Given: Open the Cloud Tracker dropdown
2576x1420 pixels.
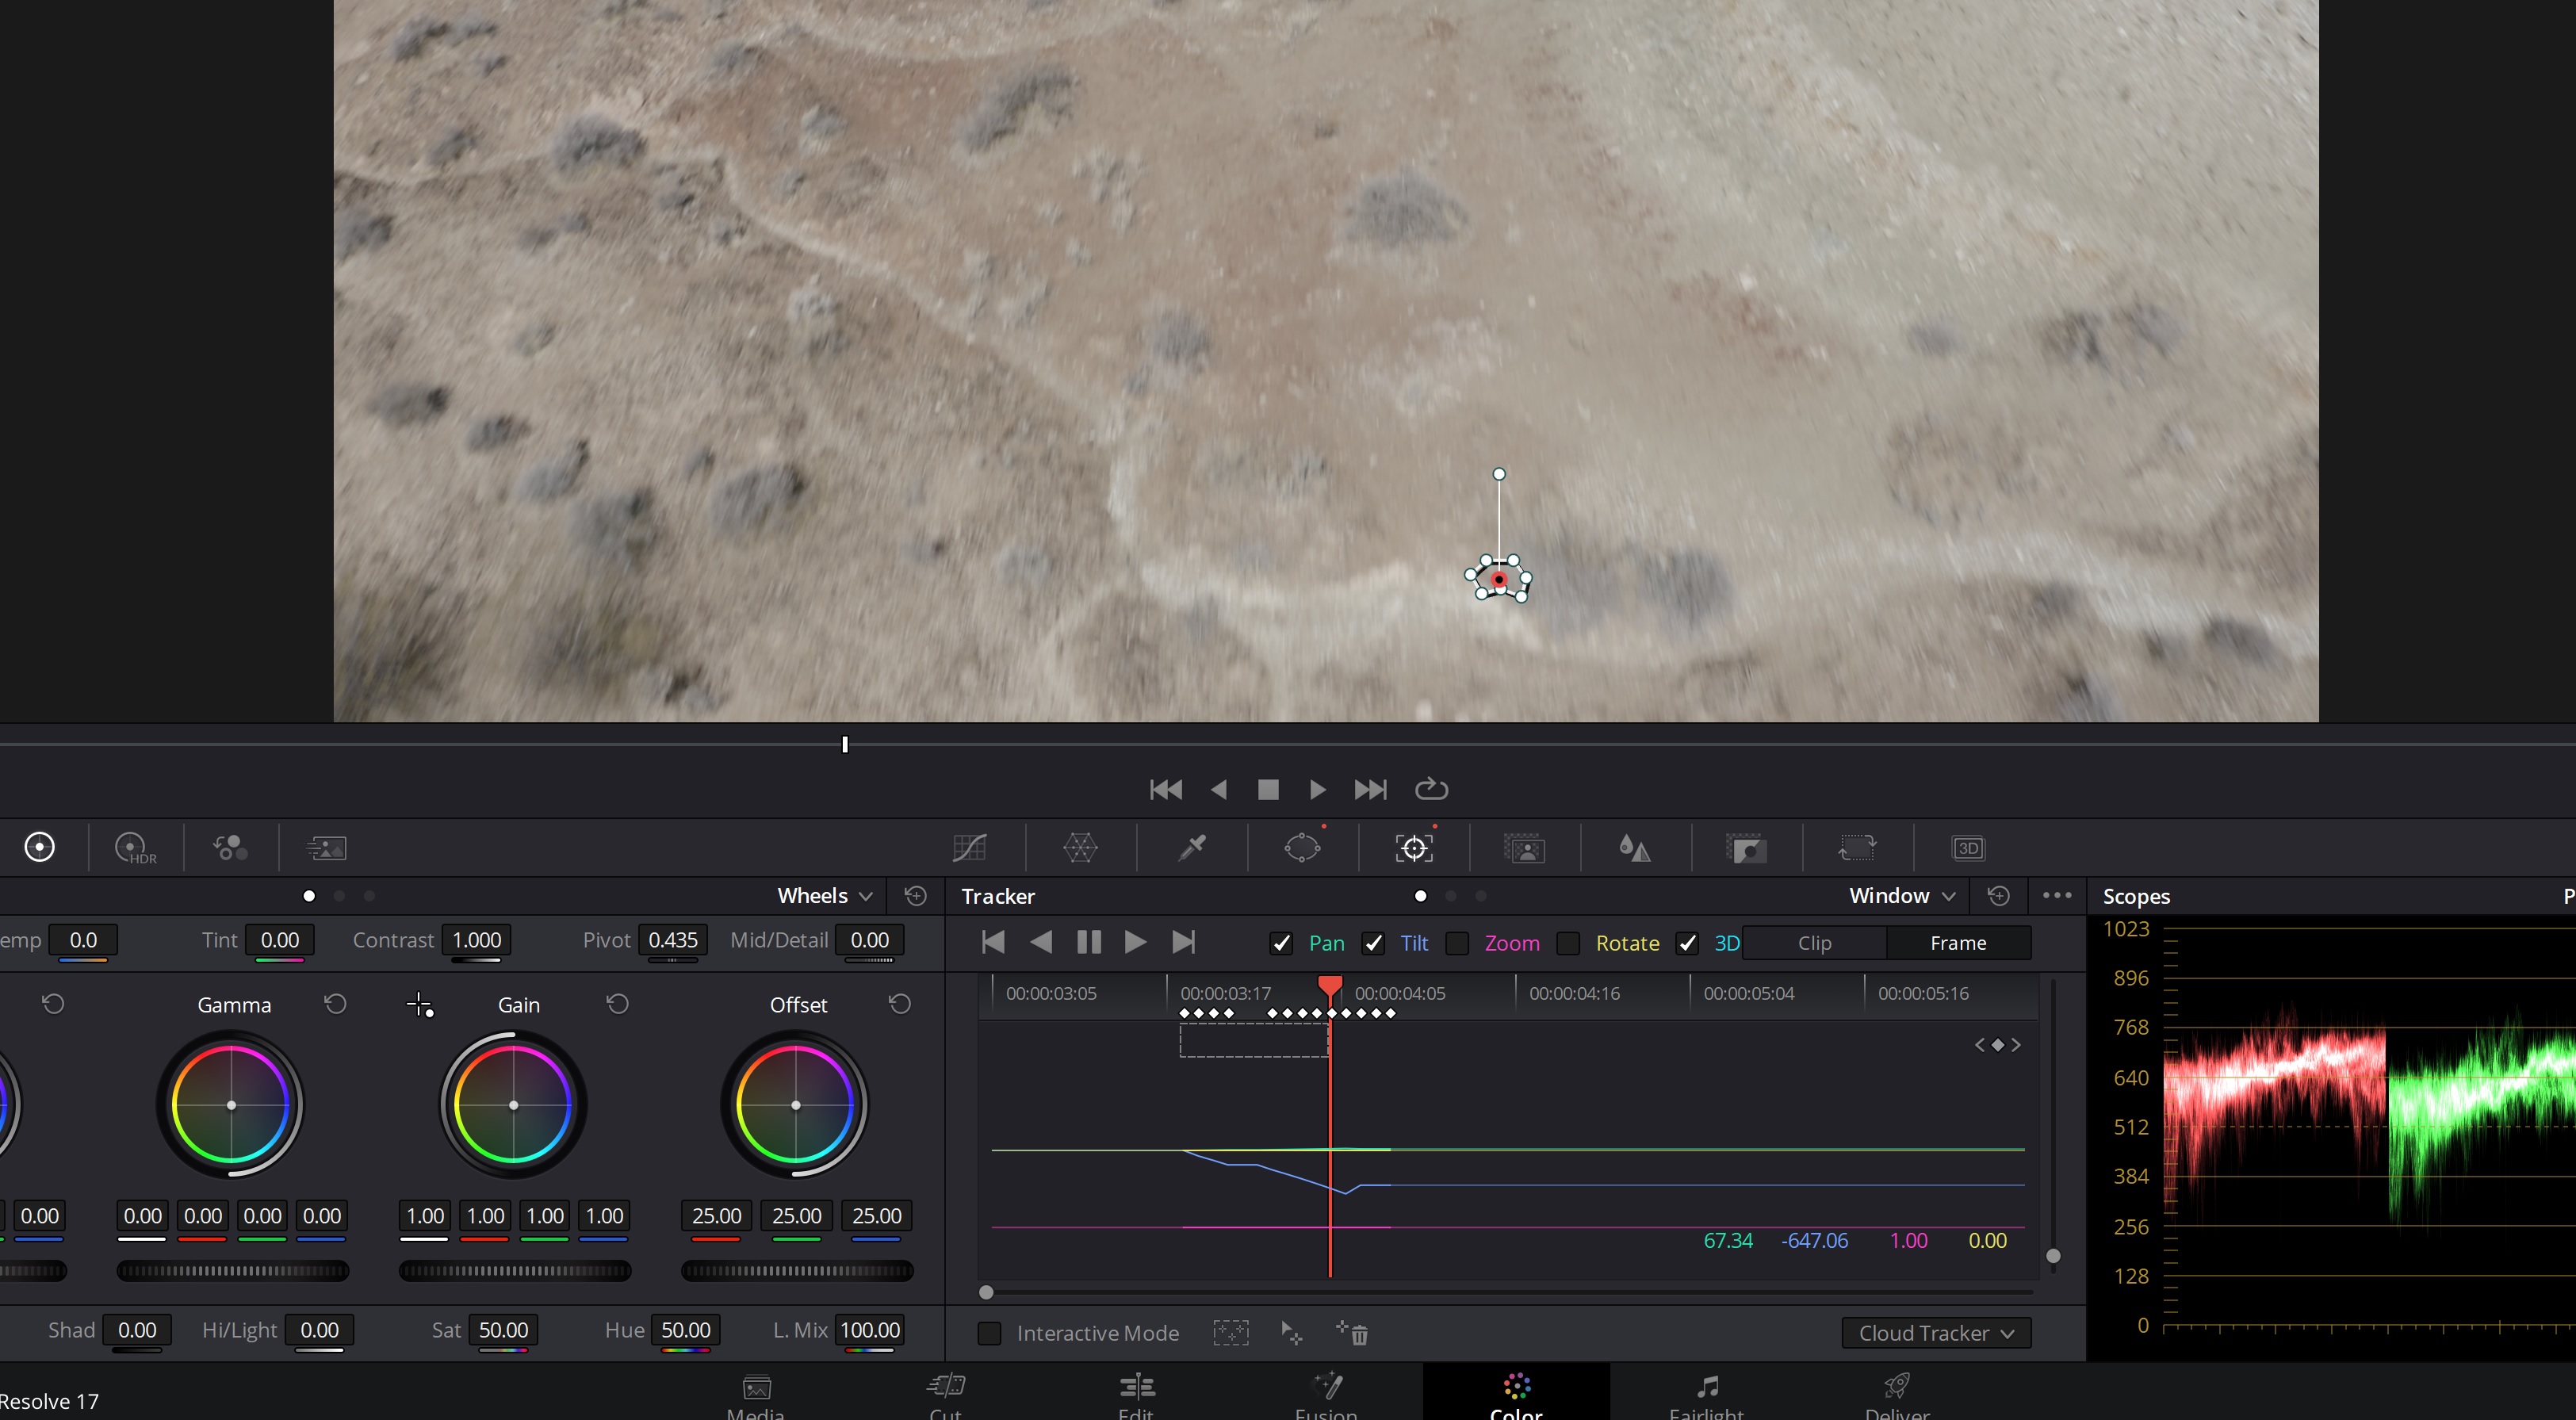Looking at the screenshot, I should (x=1936, y=1333).
